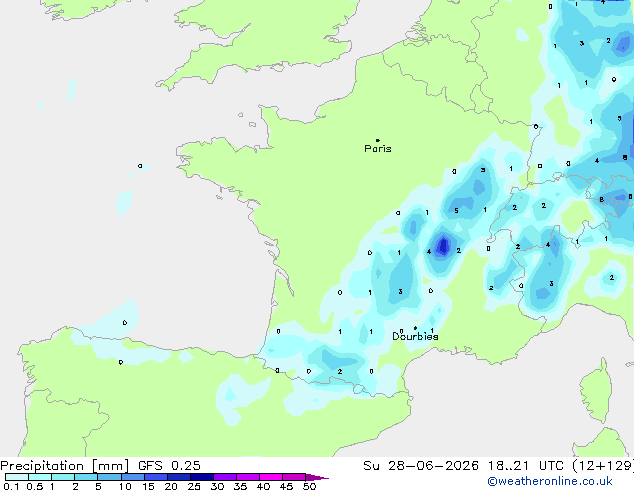
Task: Click the legend value "25"
Action: (x=194, y=486)
